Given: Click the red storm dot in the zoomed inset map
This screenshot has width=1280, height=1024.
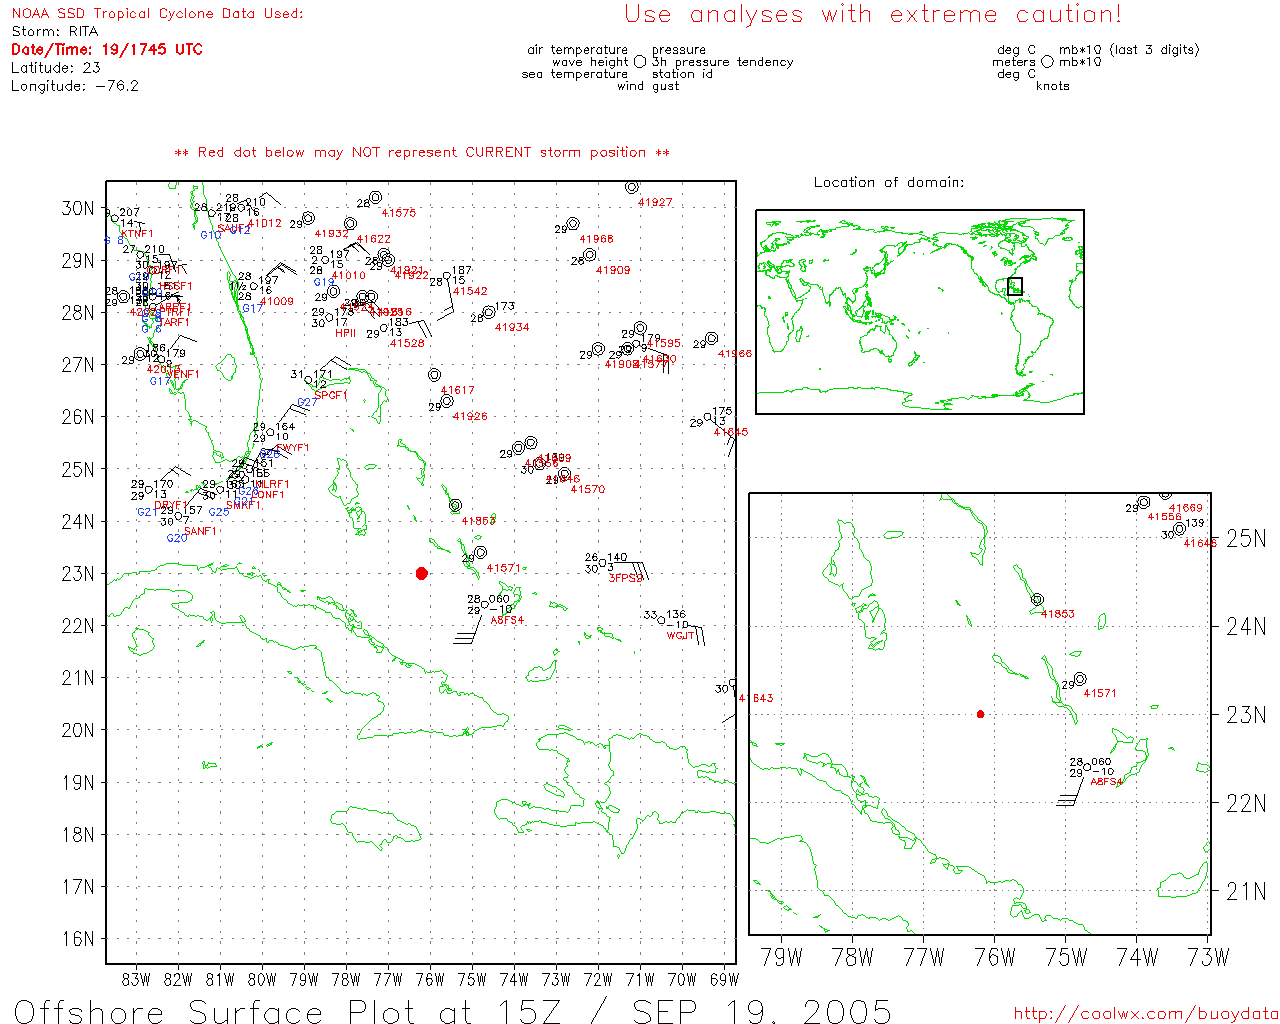Looking at the screenshot, I should [x=980, y=714].
